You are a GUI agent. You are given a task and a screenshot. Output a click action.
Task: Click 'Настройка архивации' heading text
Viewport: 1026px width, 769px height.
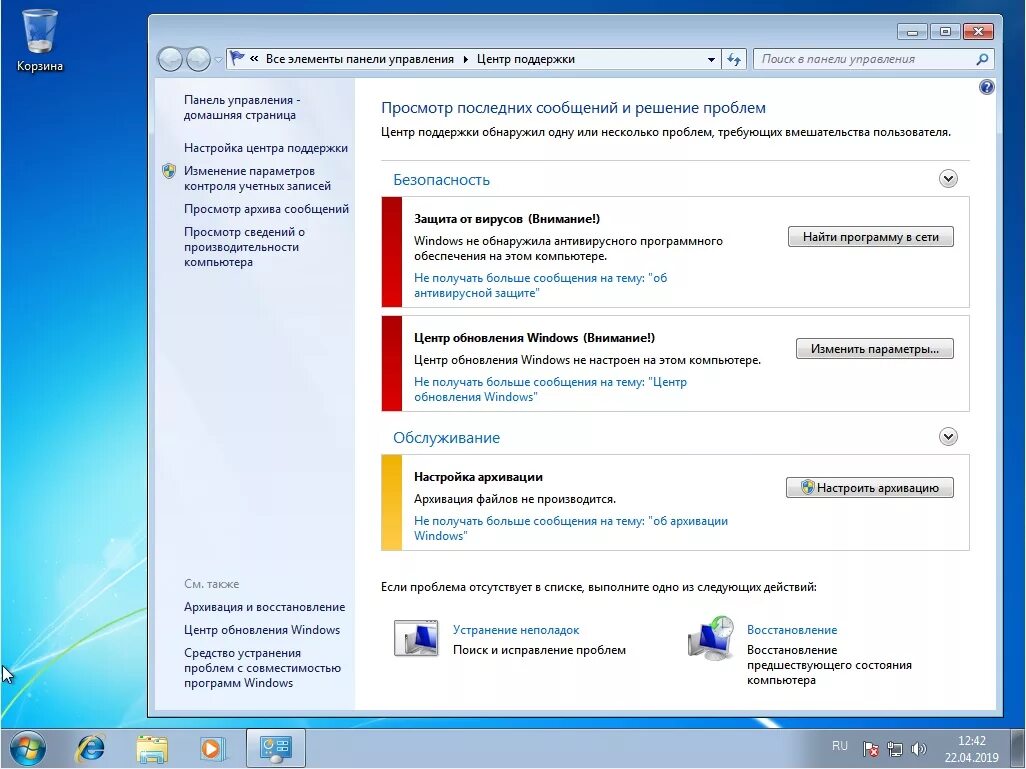(x=478, y=476)
